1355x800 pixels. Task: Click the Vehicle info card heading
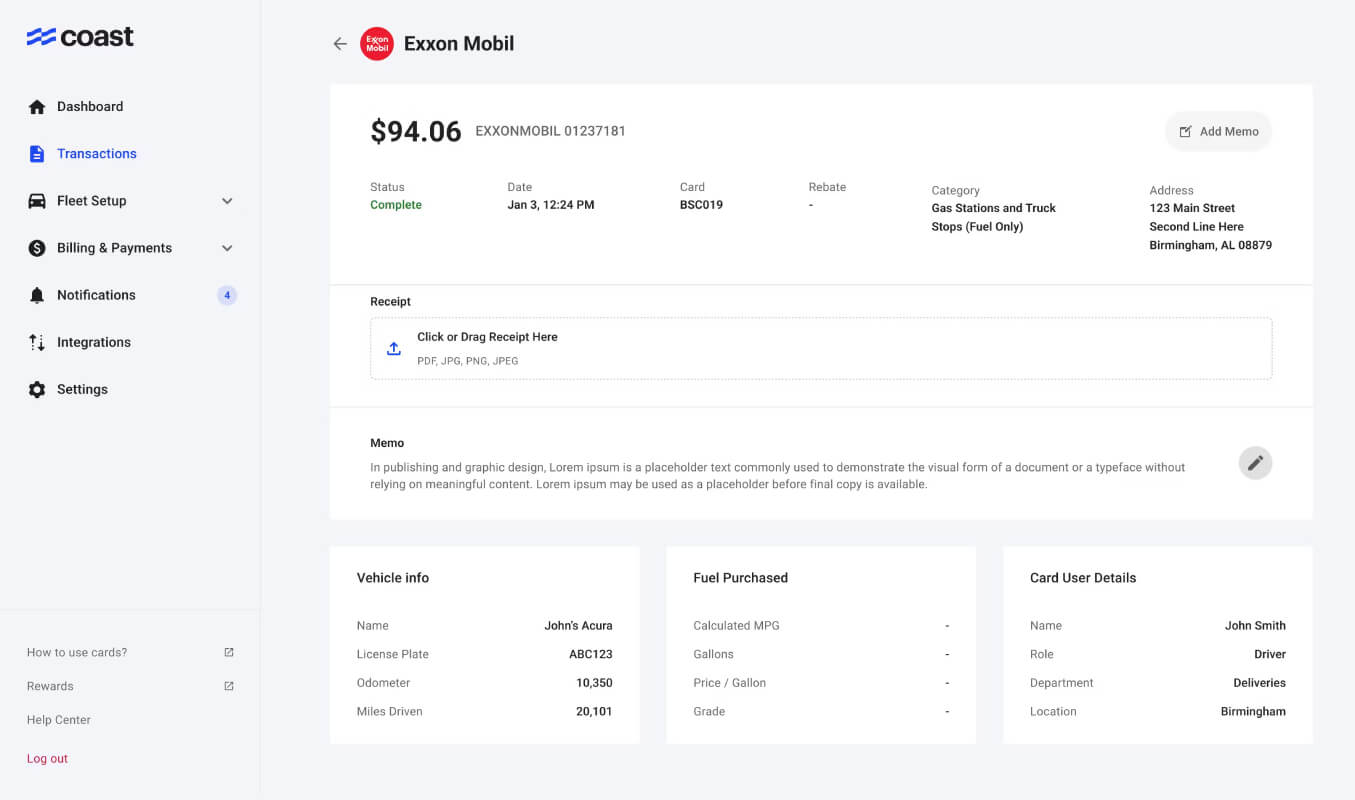393,578
